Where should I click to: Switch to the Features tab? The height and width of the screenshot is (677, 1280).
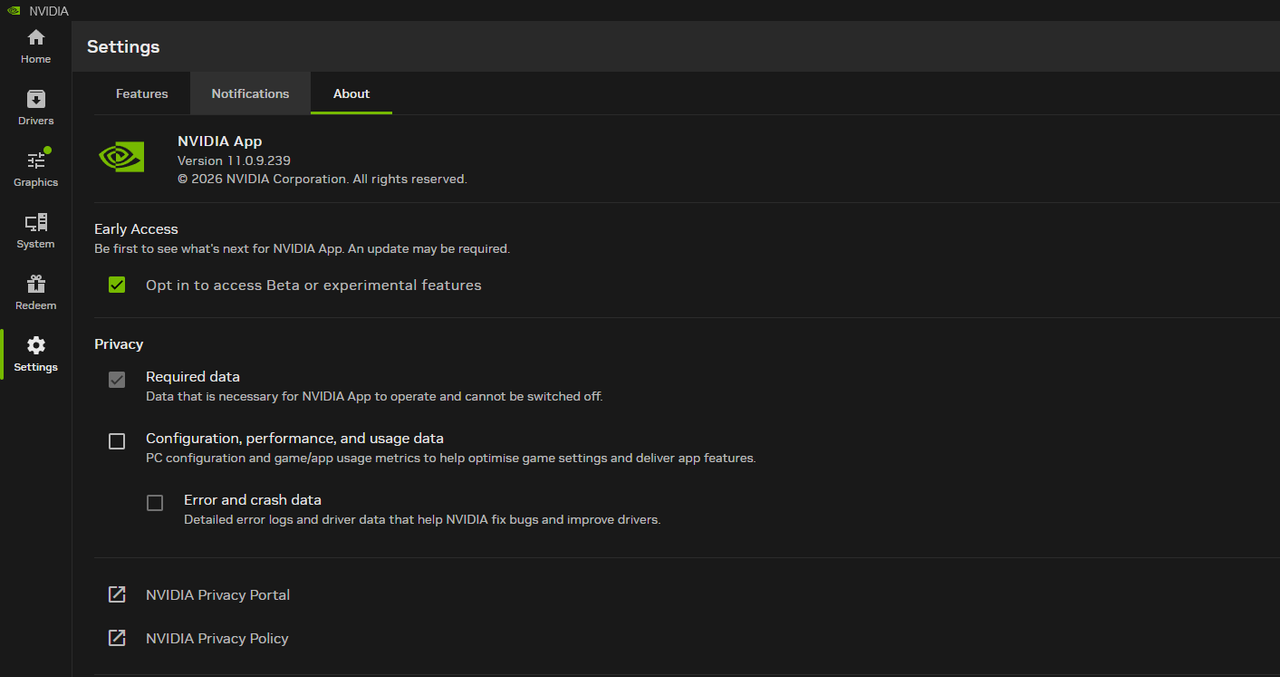tap(142, 93)
